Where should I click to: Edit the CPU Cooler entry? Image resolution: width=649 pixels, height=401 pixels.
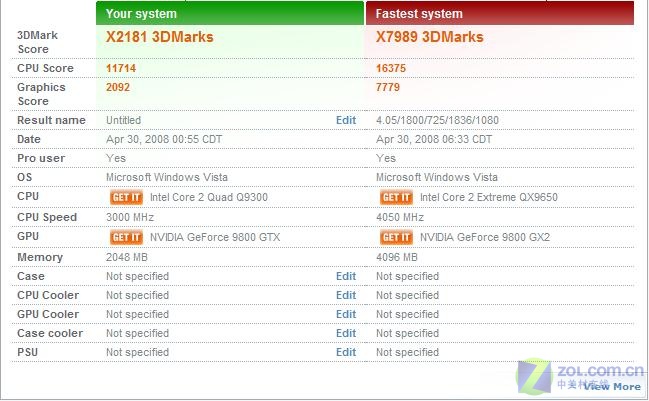click(x=346, y=295)
